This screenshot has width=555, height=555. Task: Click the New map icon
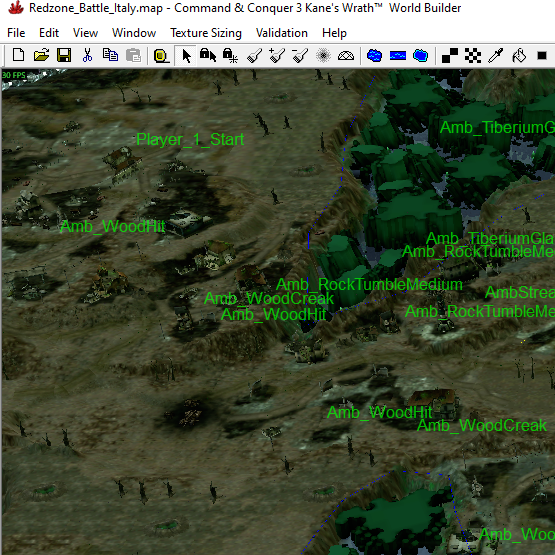pos(18,56)
